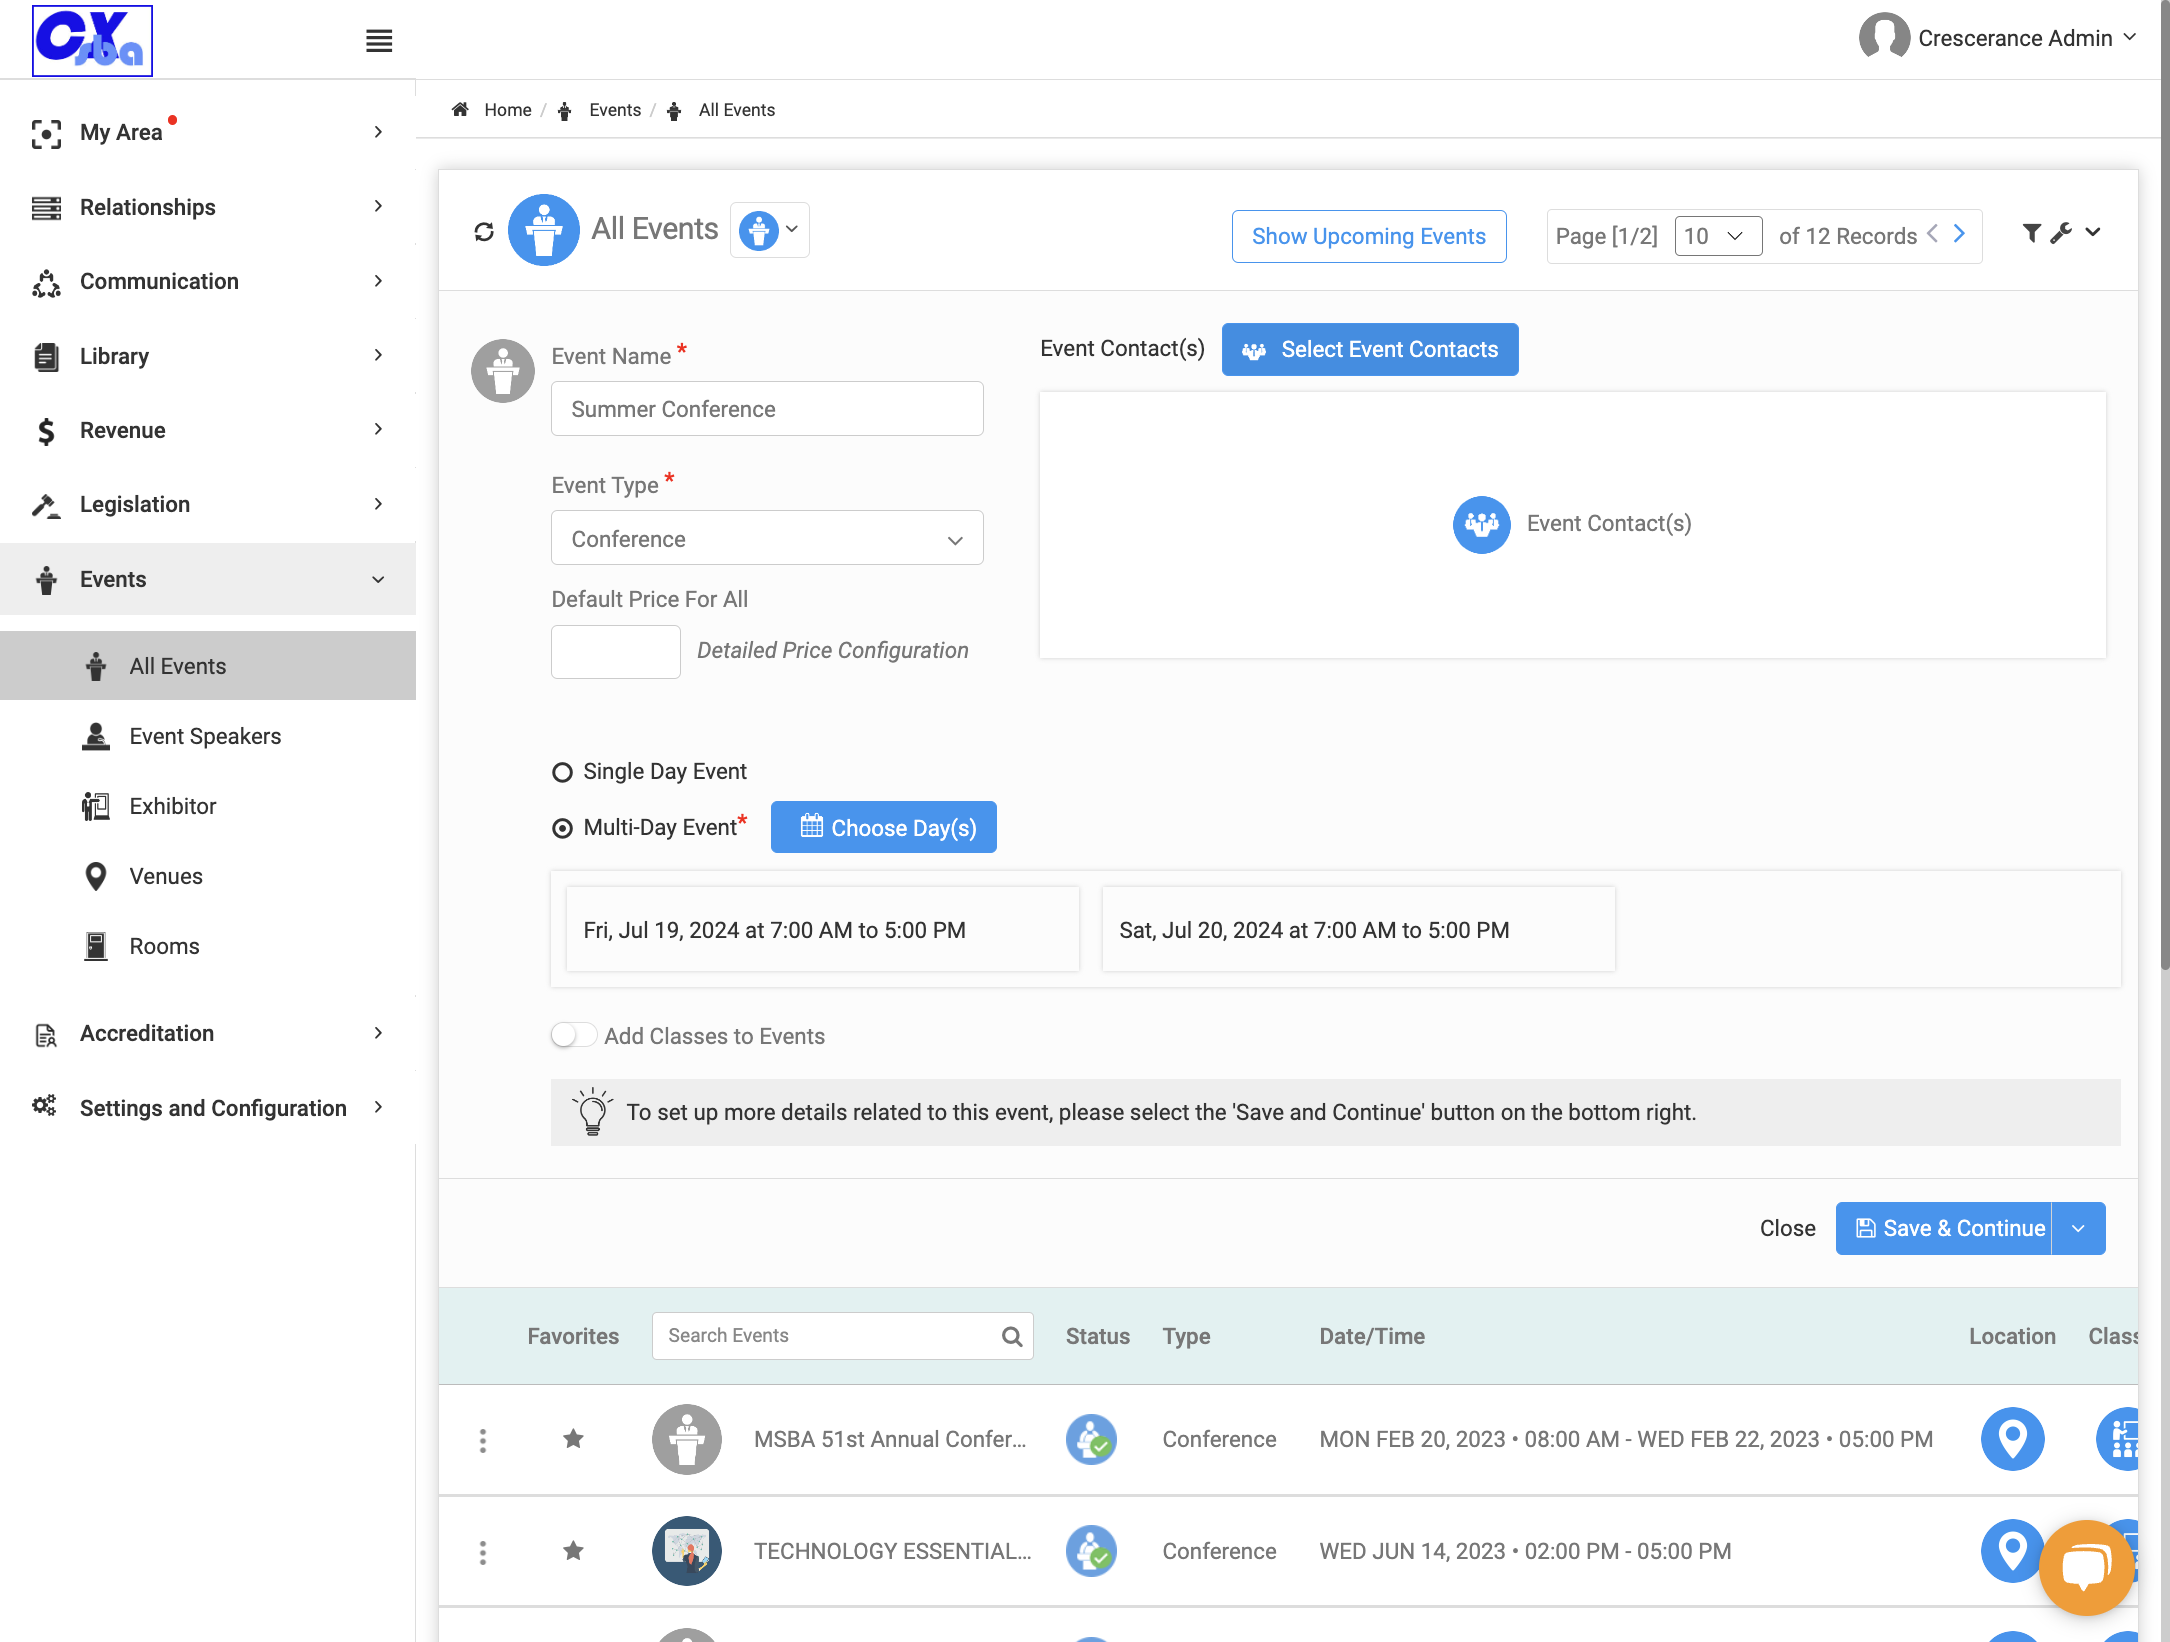
Task: Click the hamburger menu icon
Action: pos(379,41)
